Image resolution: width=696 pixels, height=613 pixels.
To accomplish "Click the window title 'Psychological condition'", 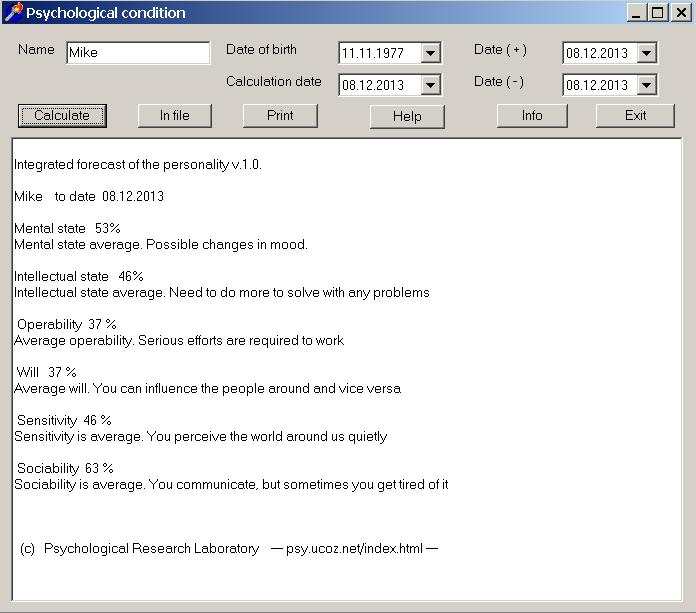I will (x=106, y=13).
